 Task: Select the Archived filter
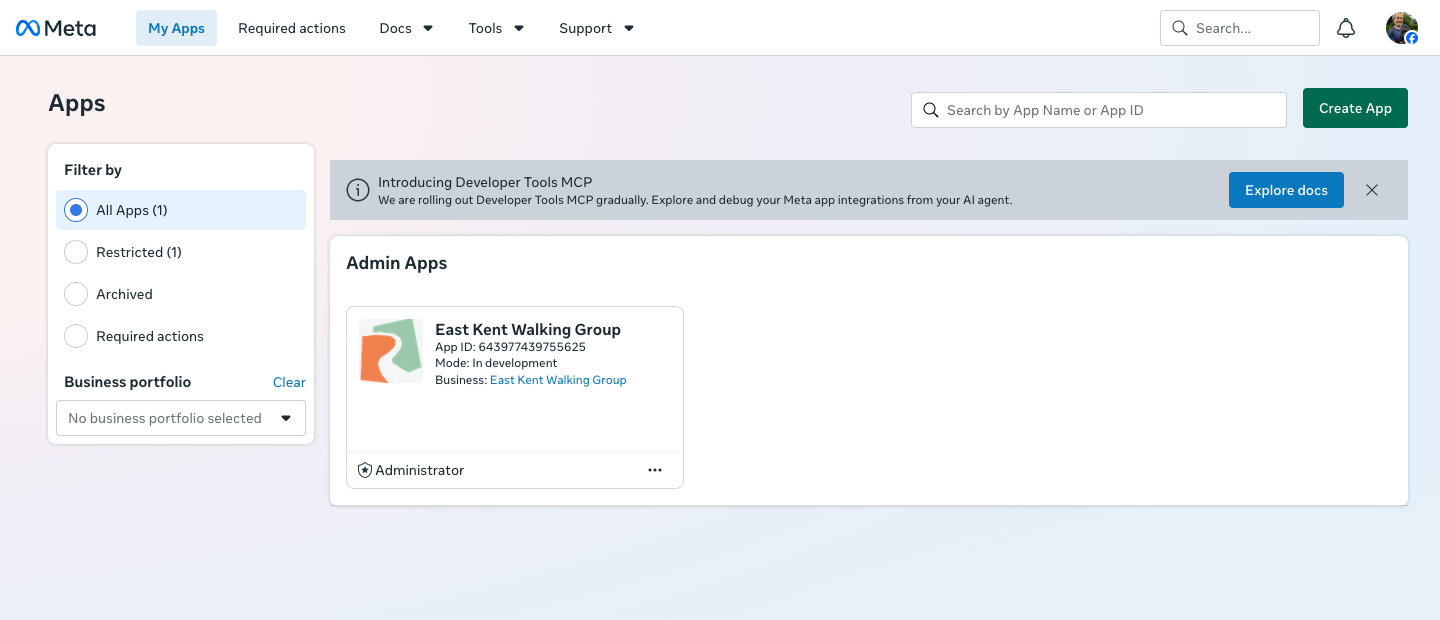pyautogui.click(x=181, y=294)
